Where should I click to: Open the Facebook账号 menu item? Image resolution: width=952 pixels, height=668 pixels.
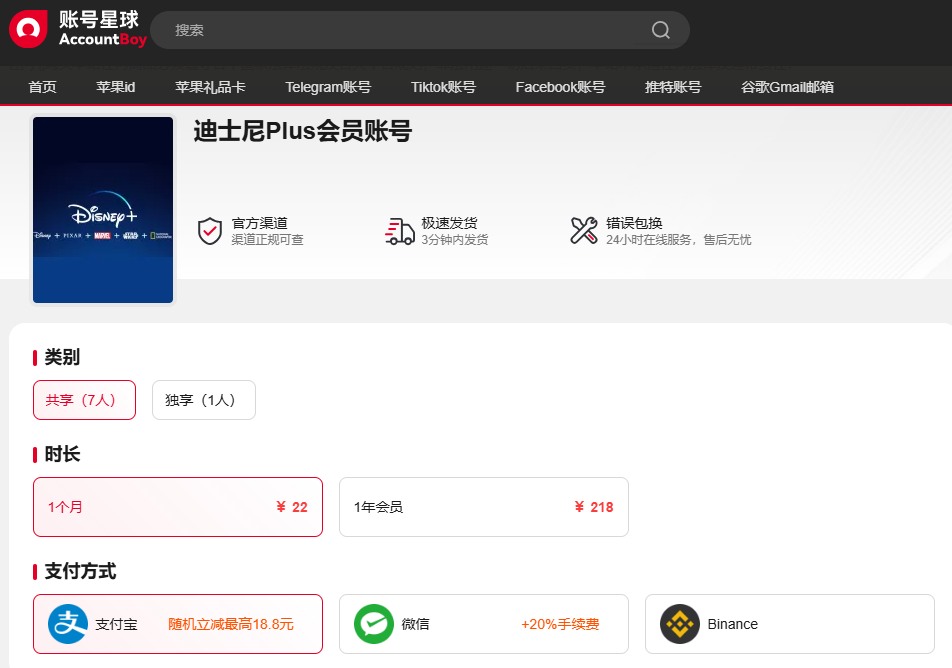point(560,87)
